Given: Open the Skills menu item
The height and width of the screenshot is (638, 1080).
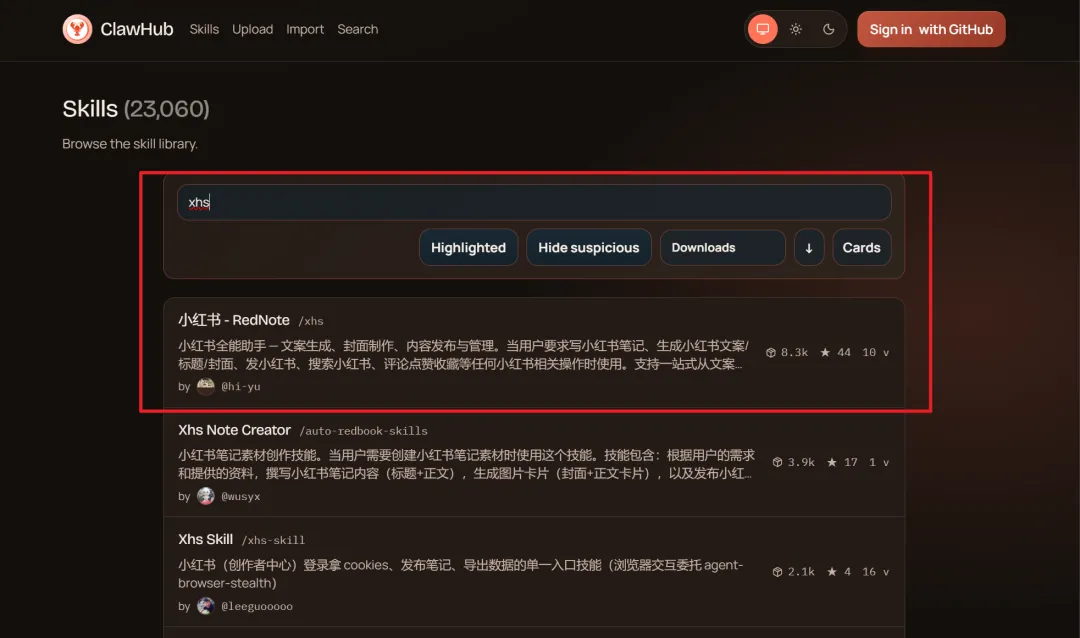Looking at the screenshot, I should coord(204,29).
